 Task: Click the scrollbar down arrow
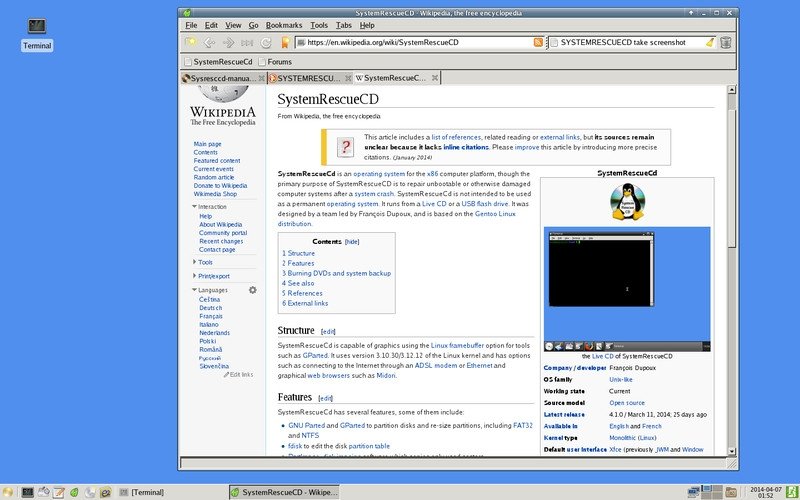point(732,451)
